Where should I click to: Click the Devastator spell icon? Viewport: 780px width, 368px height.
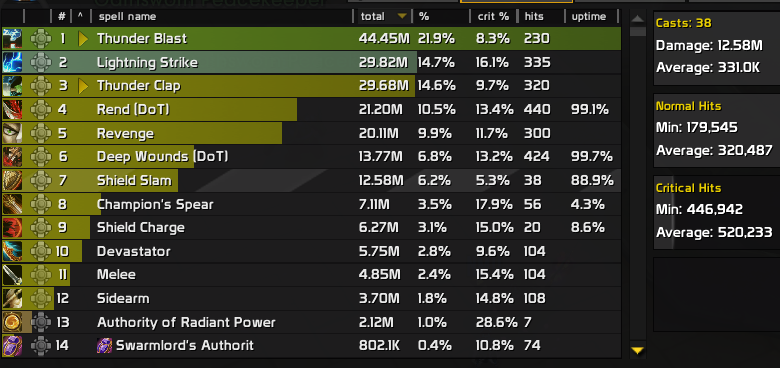(12, 251)
